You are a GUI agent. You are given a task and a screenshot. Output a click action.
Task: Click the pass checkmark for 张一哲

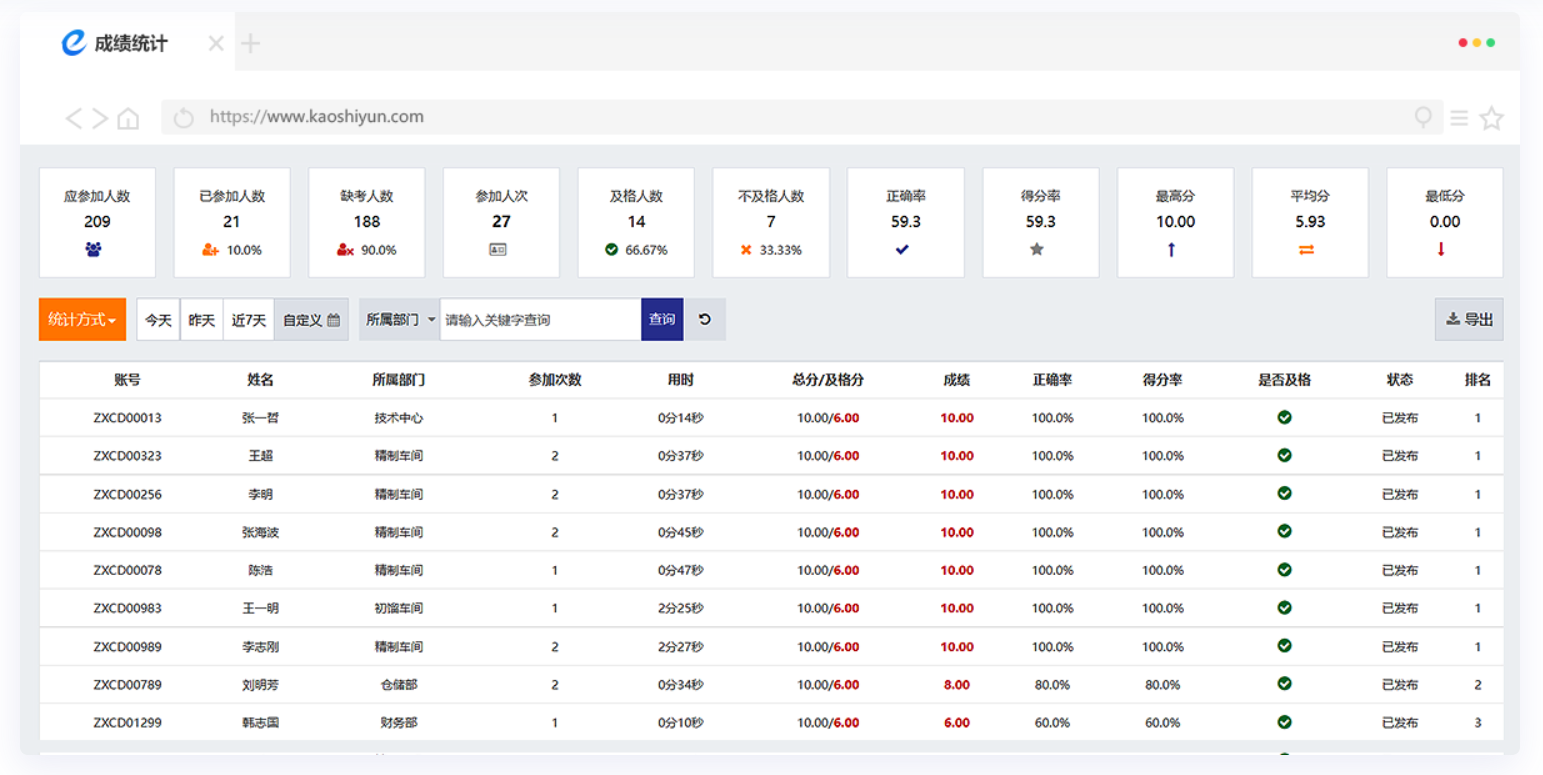click(1284, 417)
